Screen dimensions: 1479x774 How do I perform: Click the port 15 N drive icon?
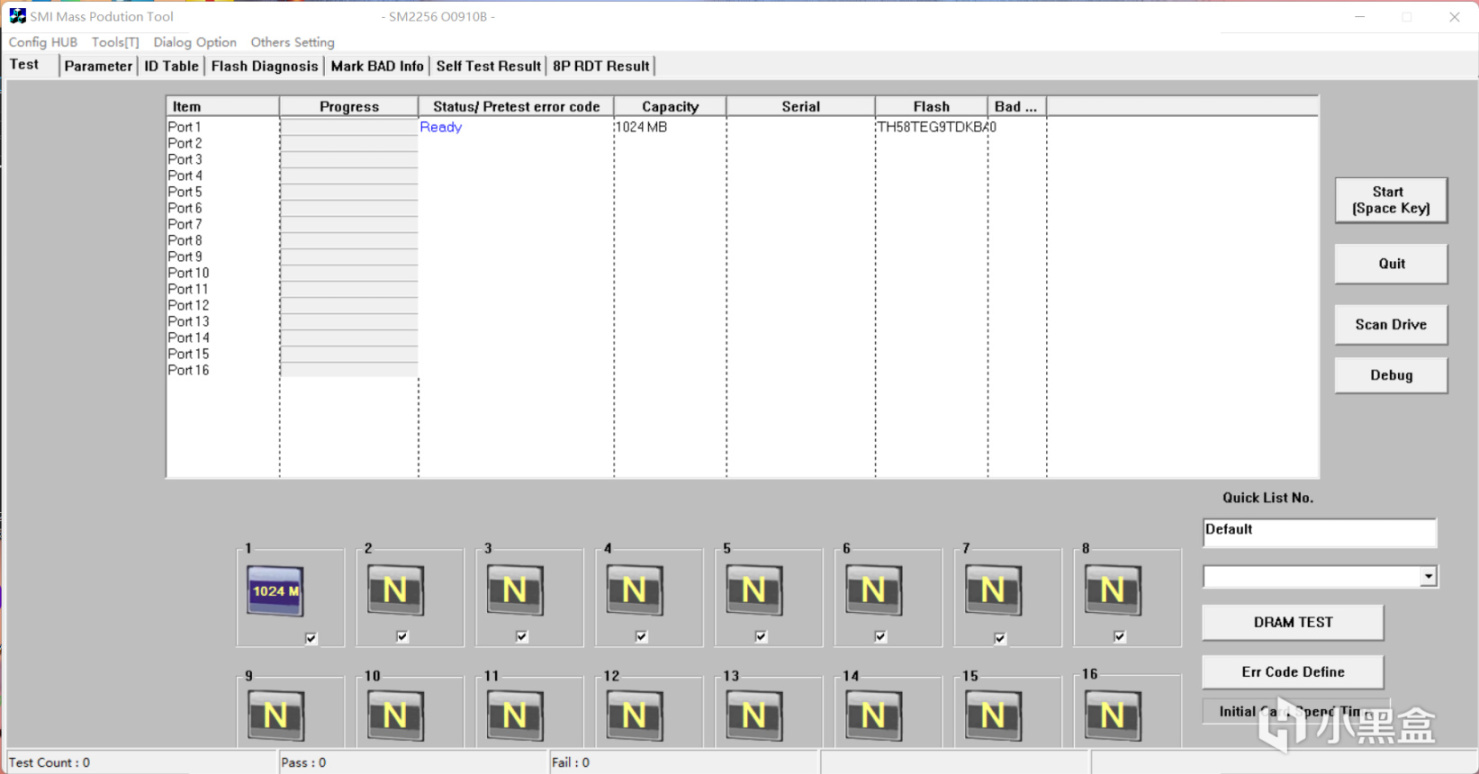point(993,717)
